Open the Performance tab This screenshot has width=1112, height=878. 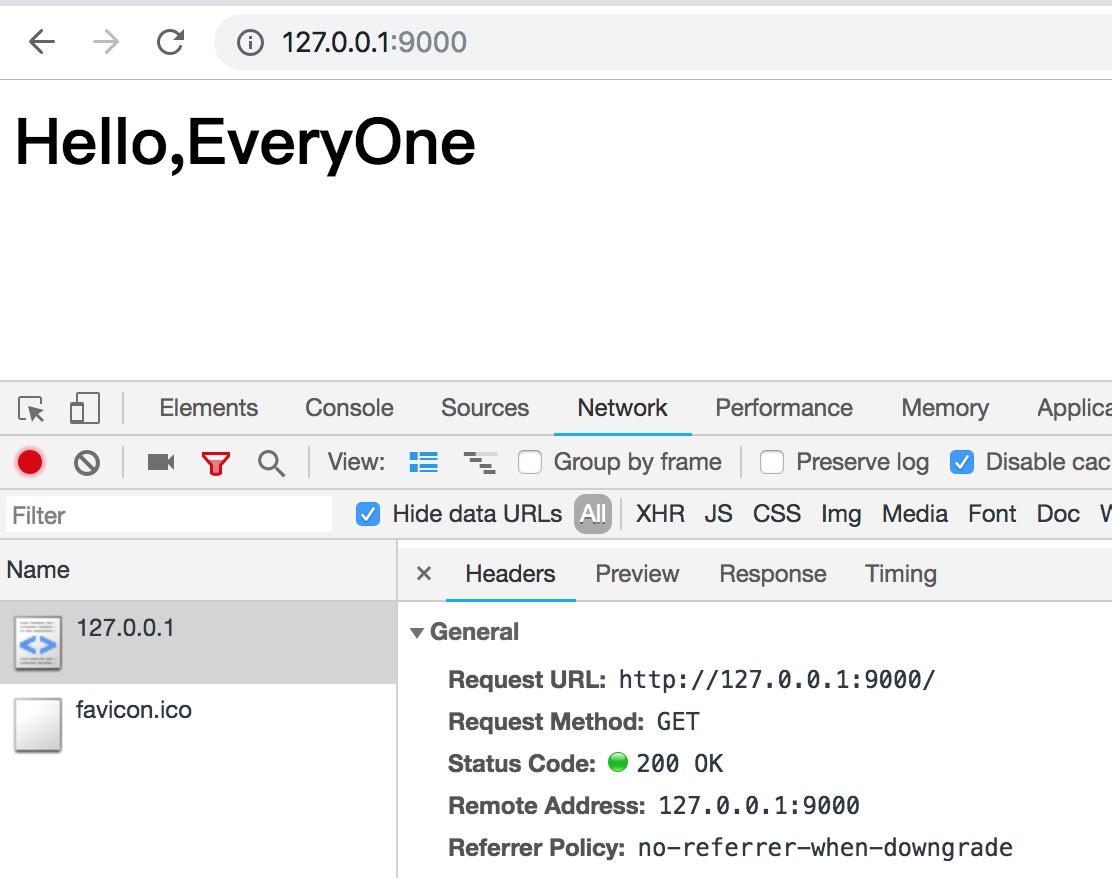point(784,409)
